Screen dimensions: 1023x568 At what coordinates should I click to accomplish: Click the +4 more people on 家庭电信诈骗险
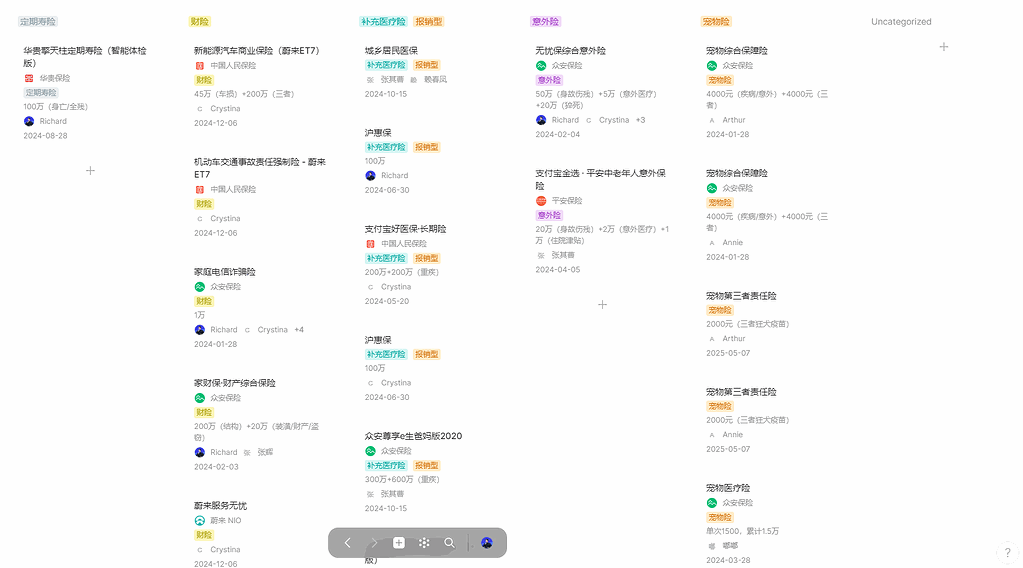tap(299, 330)
